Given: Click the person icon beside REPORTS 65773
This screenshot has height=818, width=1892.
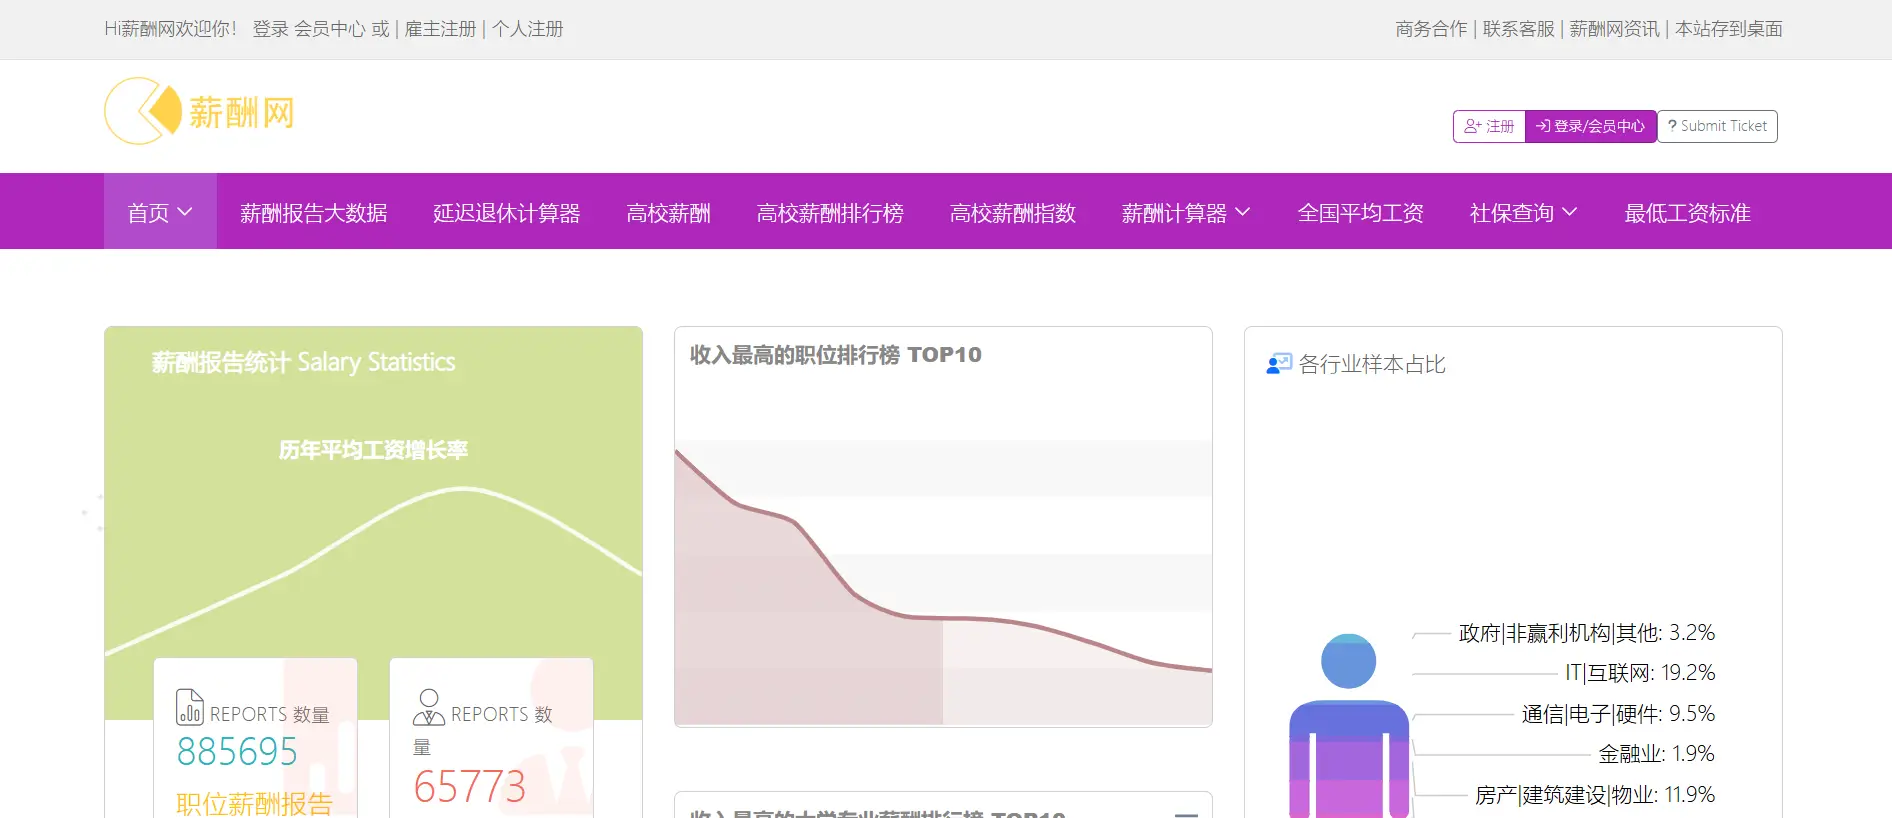Looking at the screenshot, I should click(428, 707).
